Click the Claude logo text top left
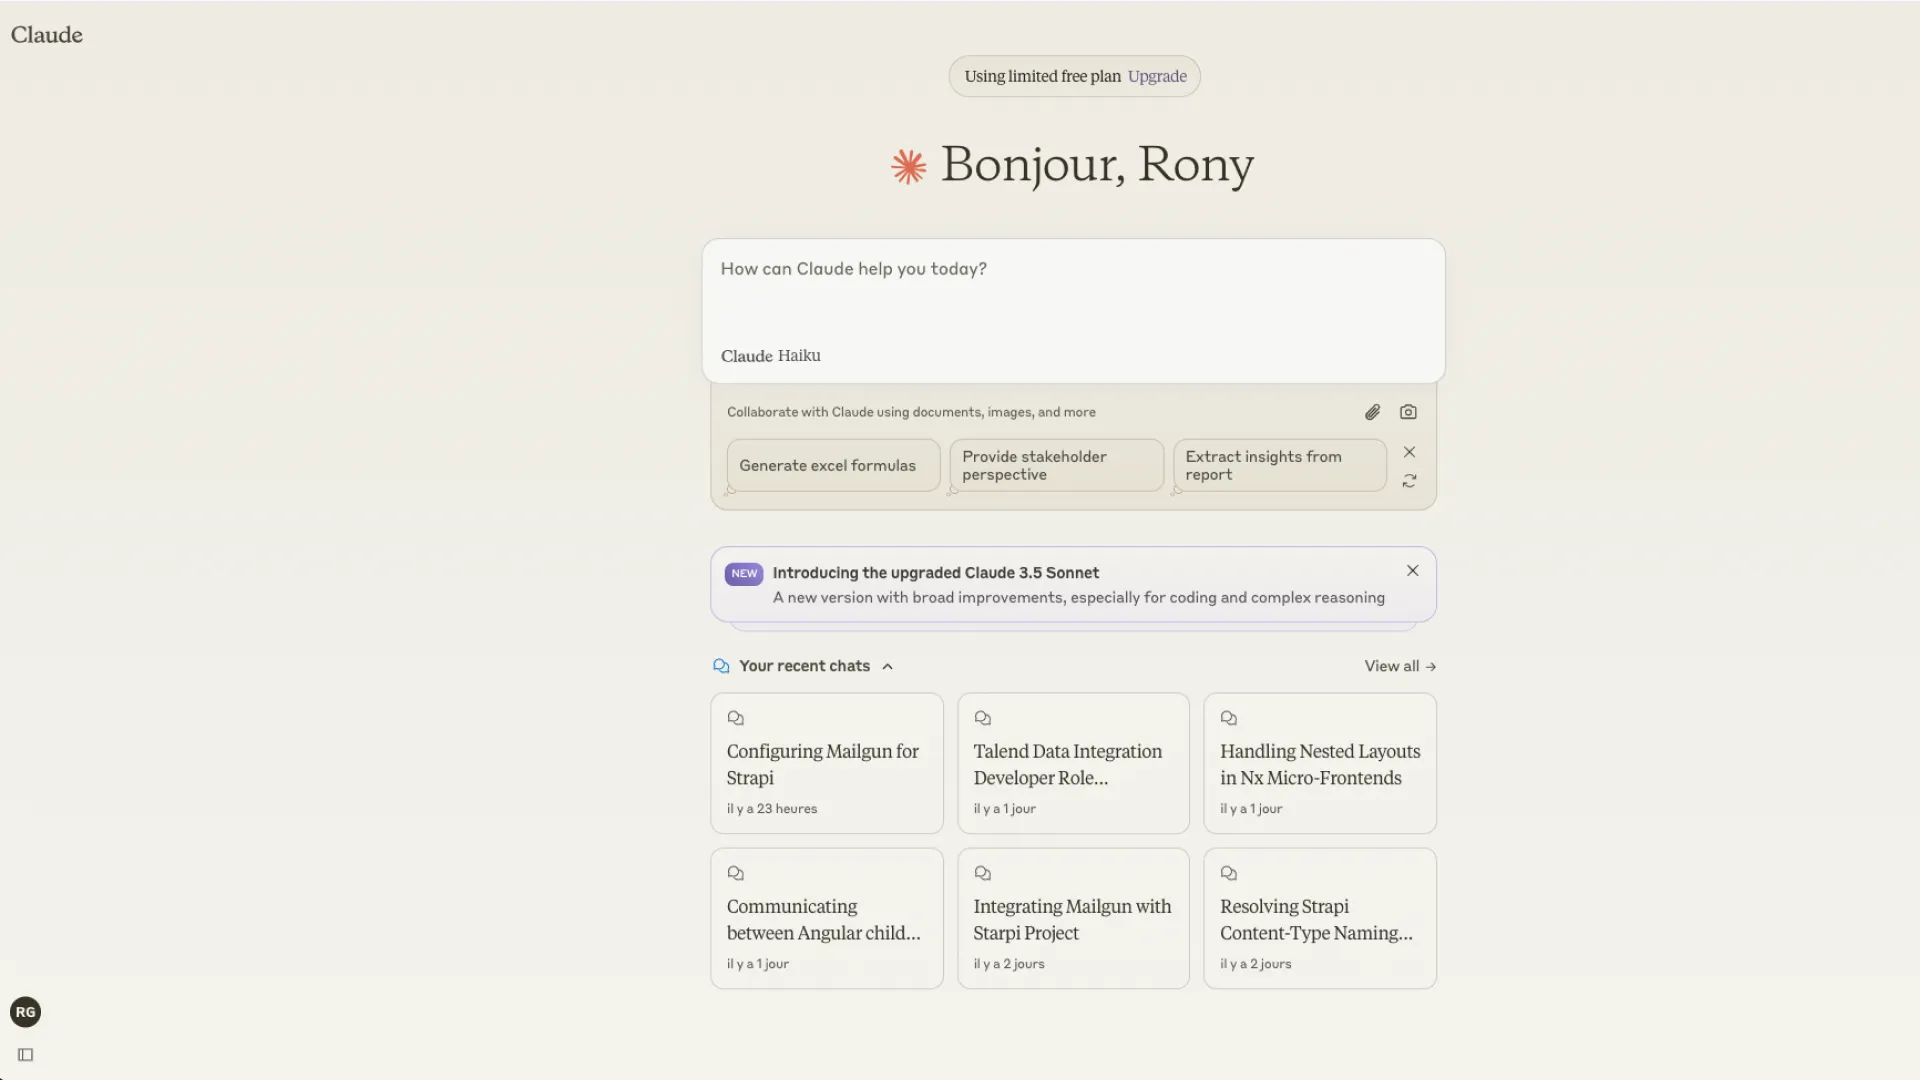This screenshot has width=1920, height=1080. (x=47, y=35)
